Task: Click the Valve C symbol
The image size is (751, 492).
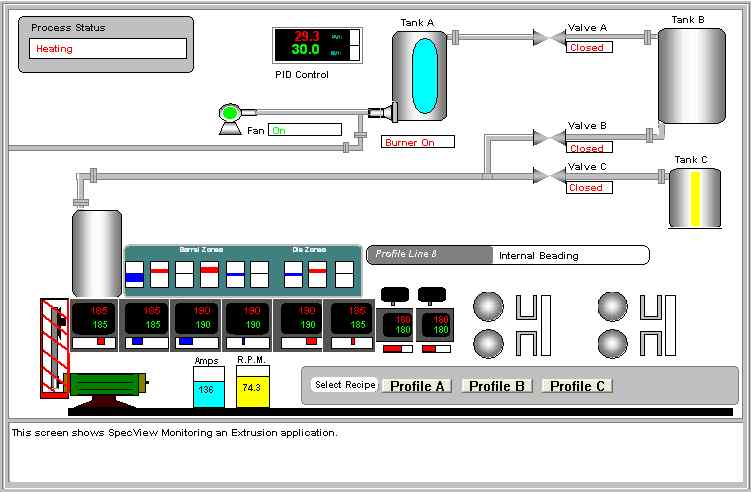Action: click(547, 176)
